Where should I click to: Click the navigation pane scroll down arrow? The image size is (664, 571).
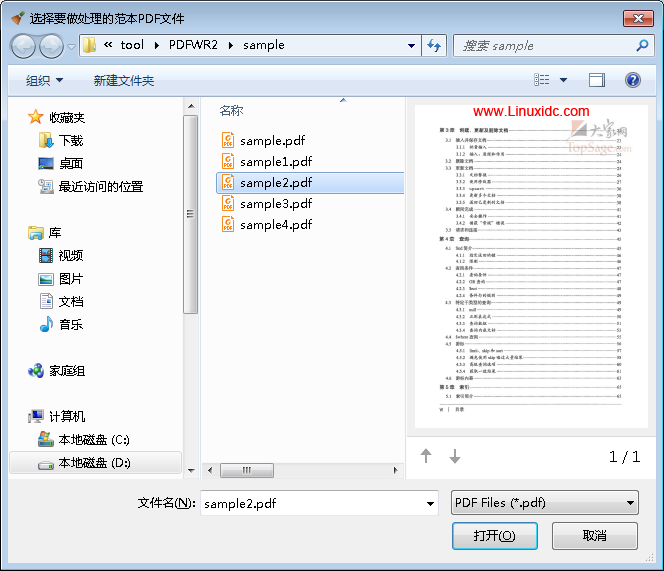click(x=191, y=471)
